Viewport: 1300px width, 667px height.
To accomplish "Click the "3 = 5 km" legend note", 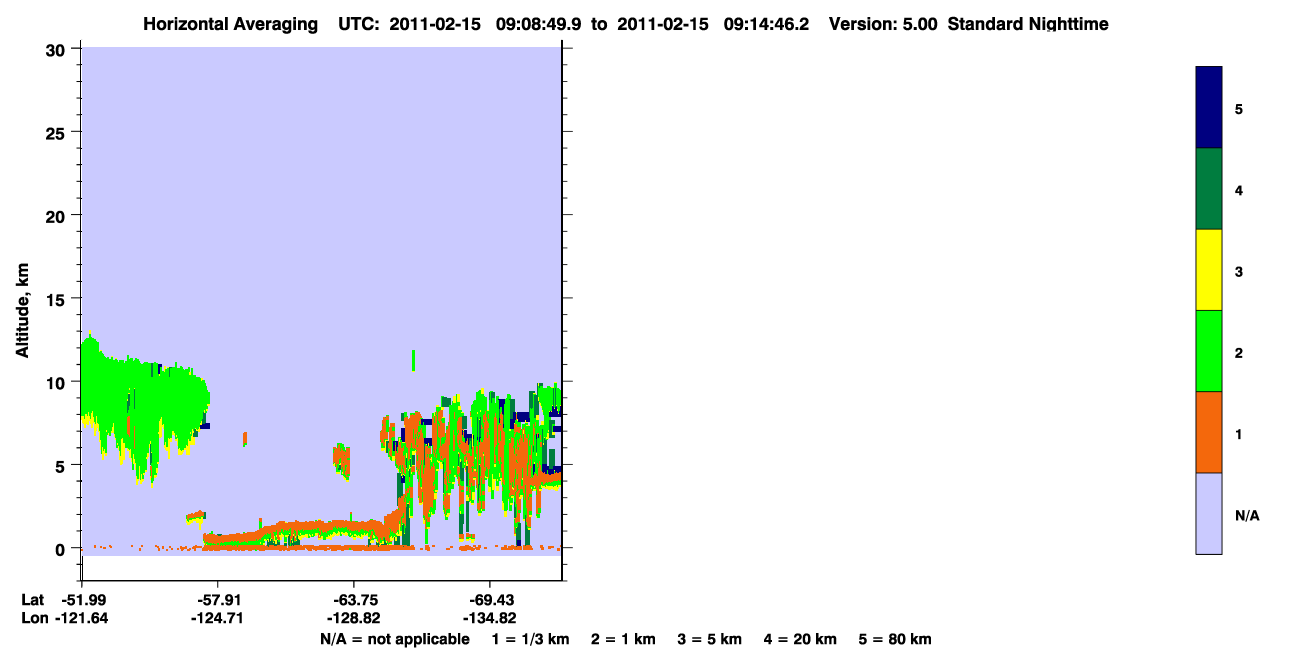I will pos(709,639).
